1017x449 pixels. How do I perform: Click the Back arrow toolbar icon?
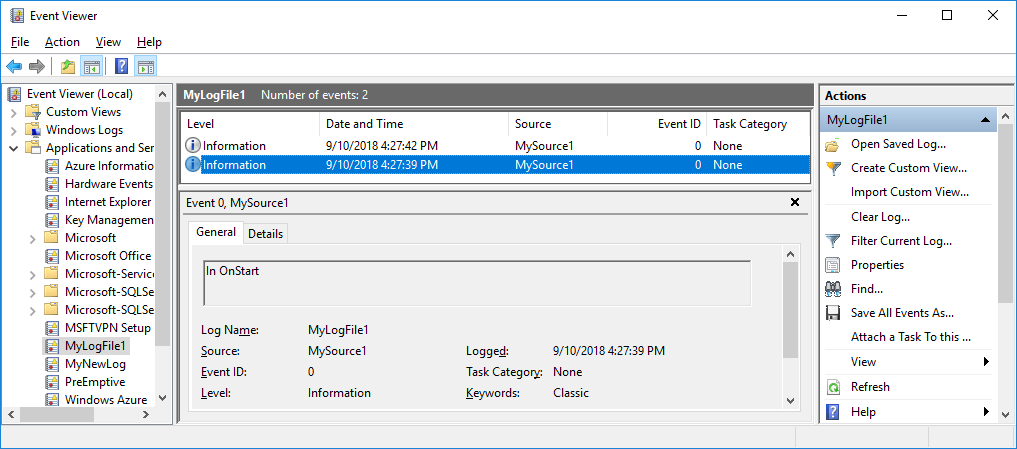(x=14, y=66)
